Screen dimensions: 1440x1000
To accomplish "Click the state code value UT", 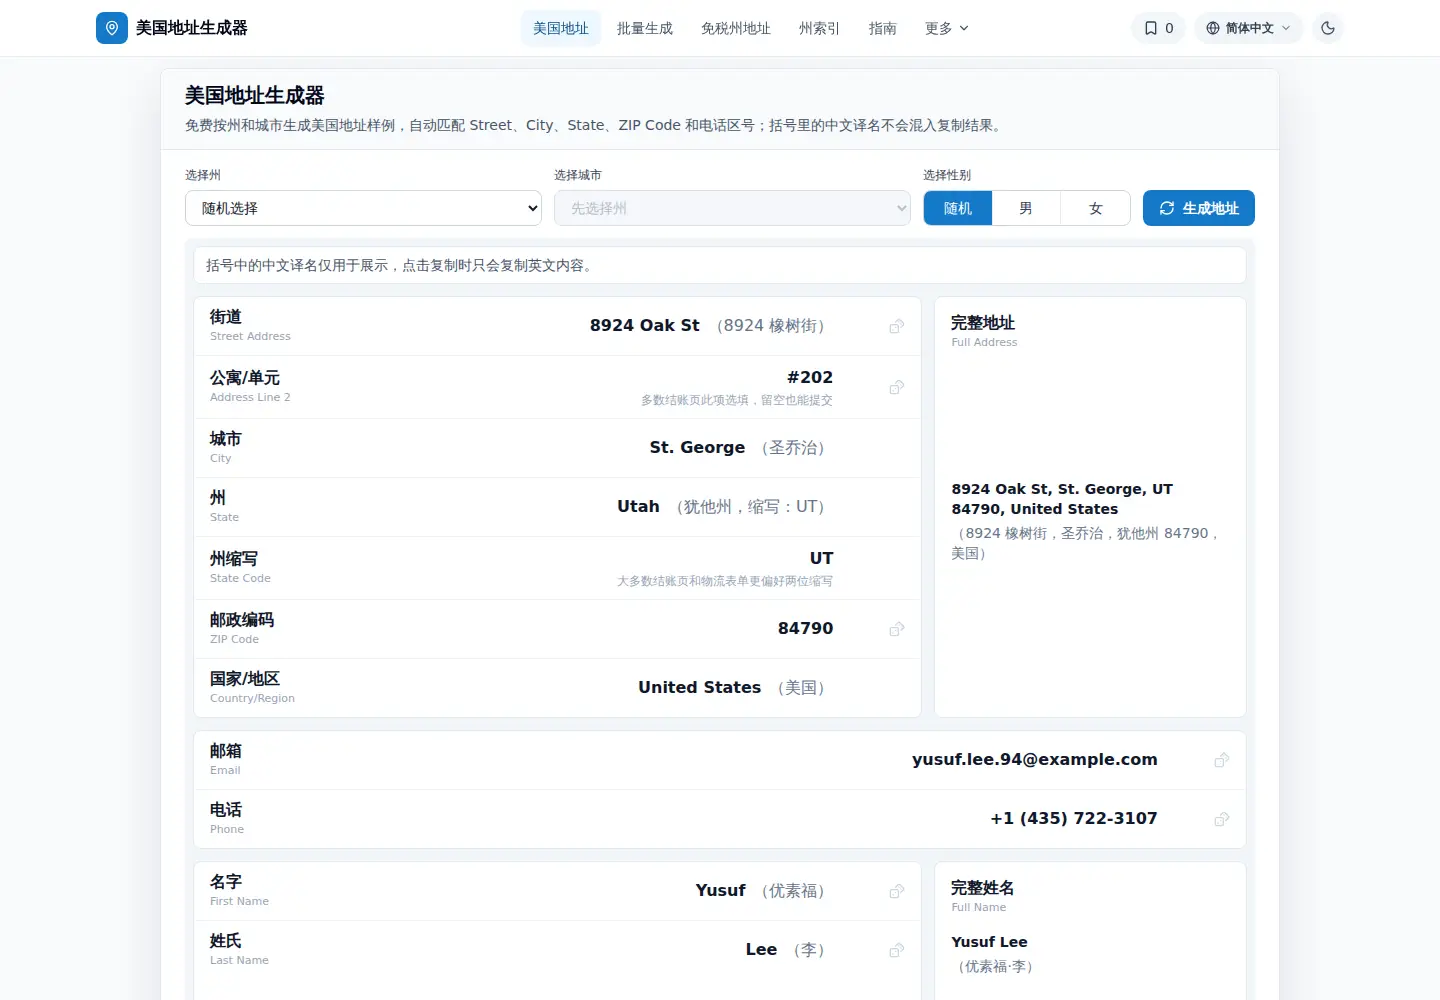I will pyautogui.click(x=821, y=558).
